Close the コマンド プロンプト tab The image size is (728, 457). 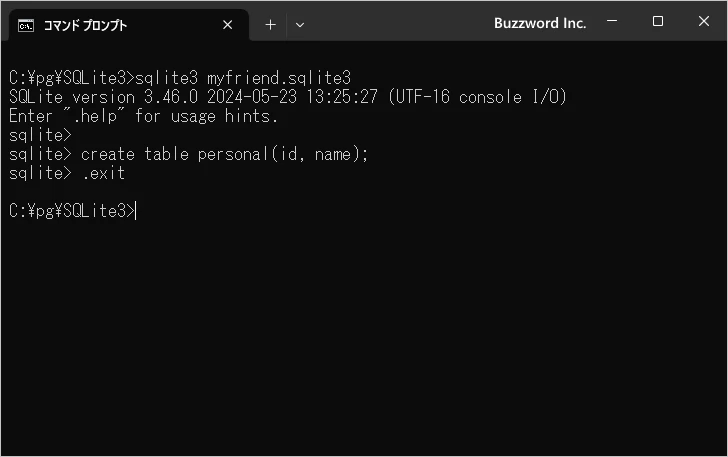coord(228,25)
